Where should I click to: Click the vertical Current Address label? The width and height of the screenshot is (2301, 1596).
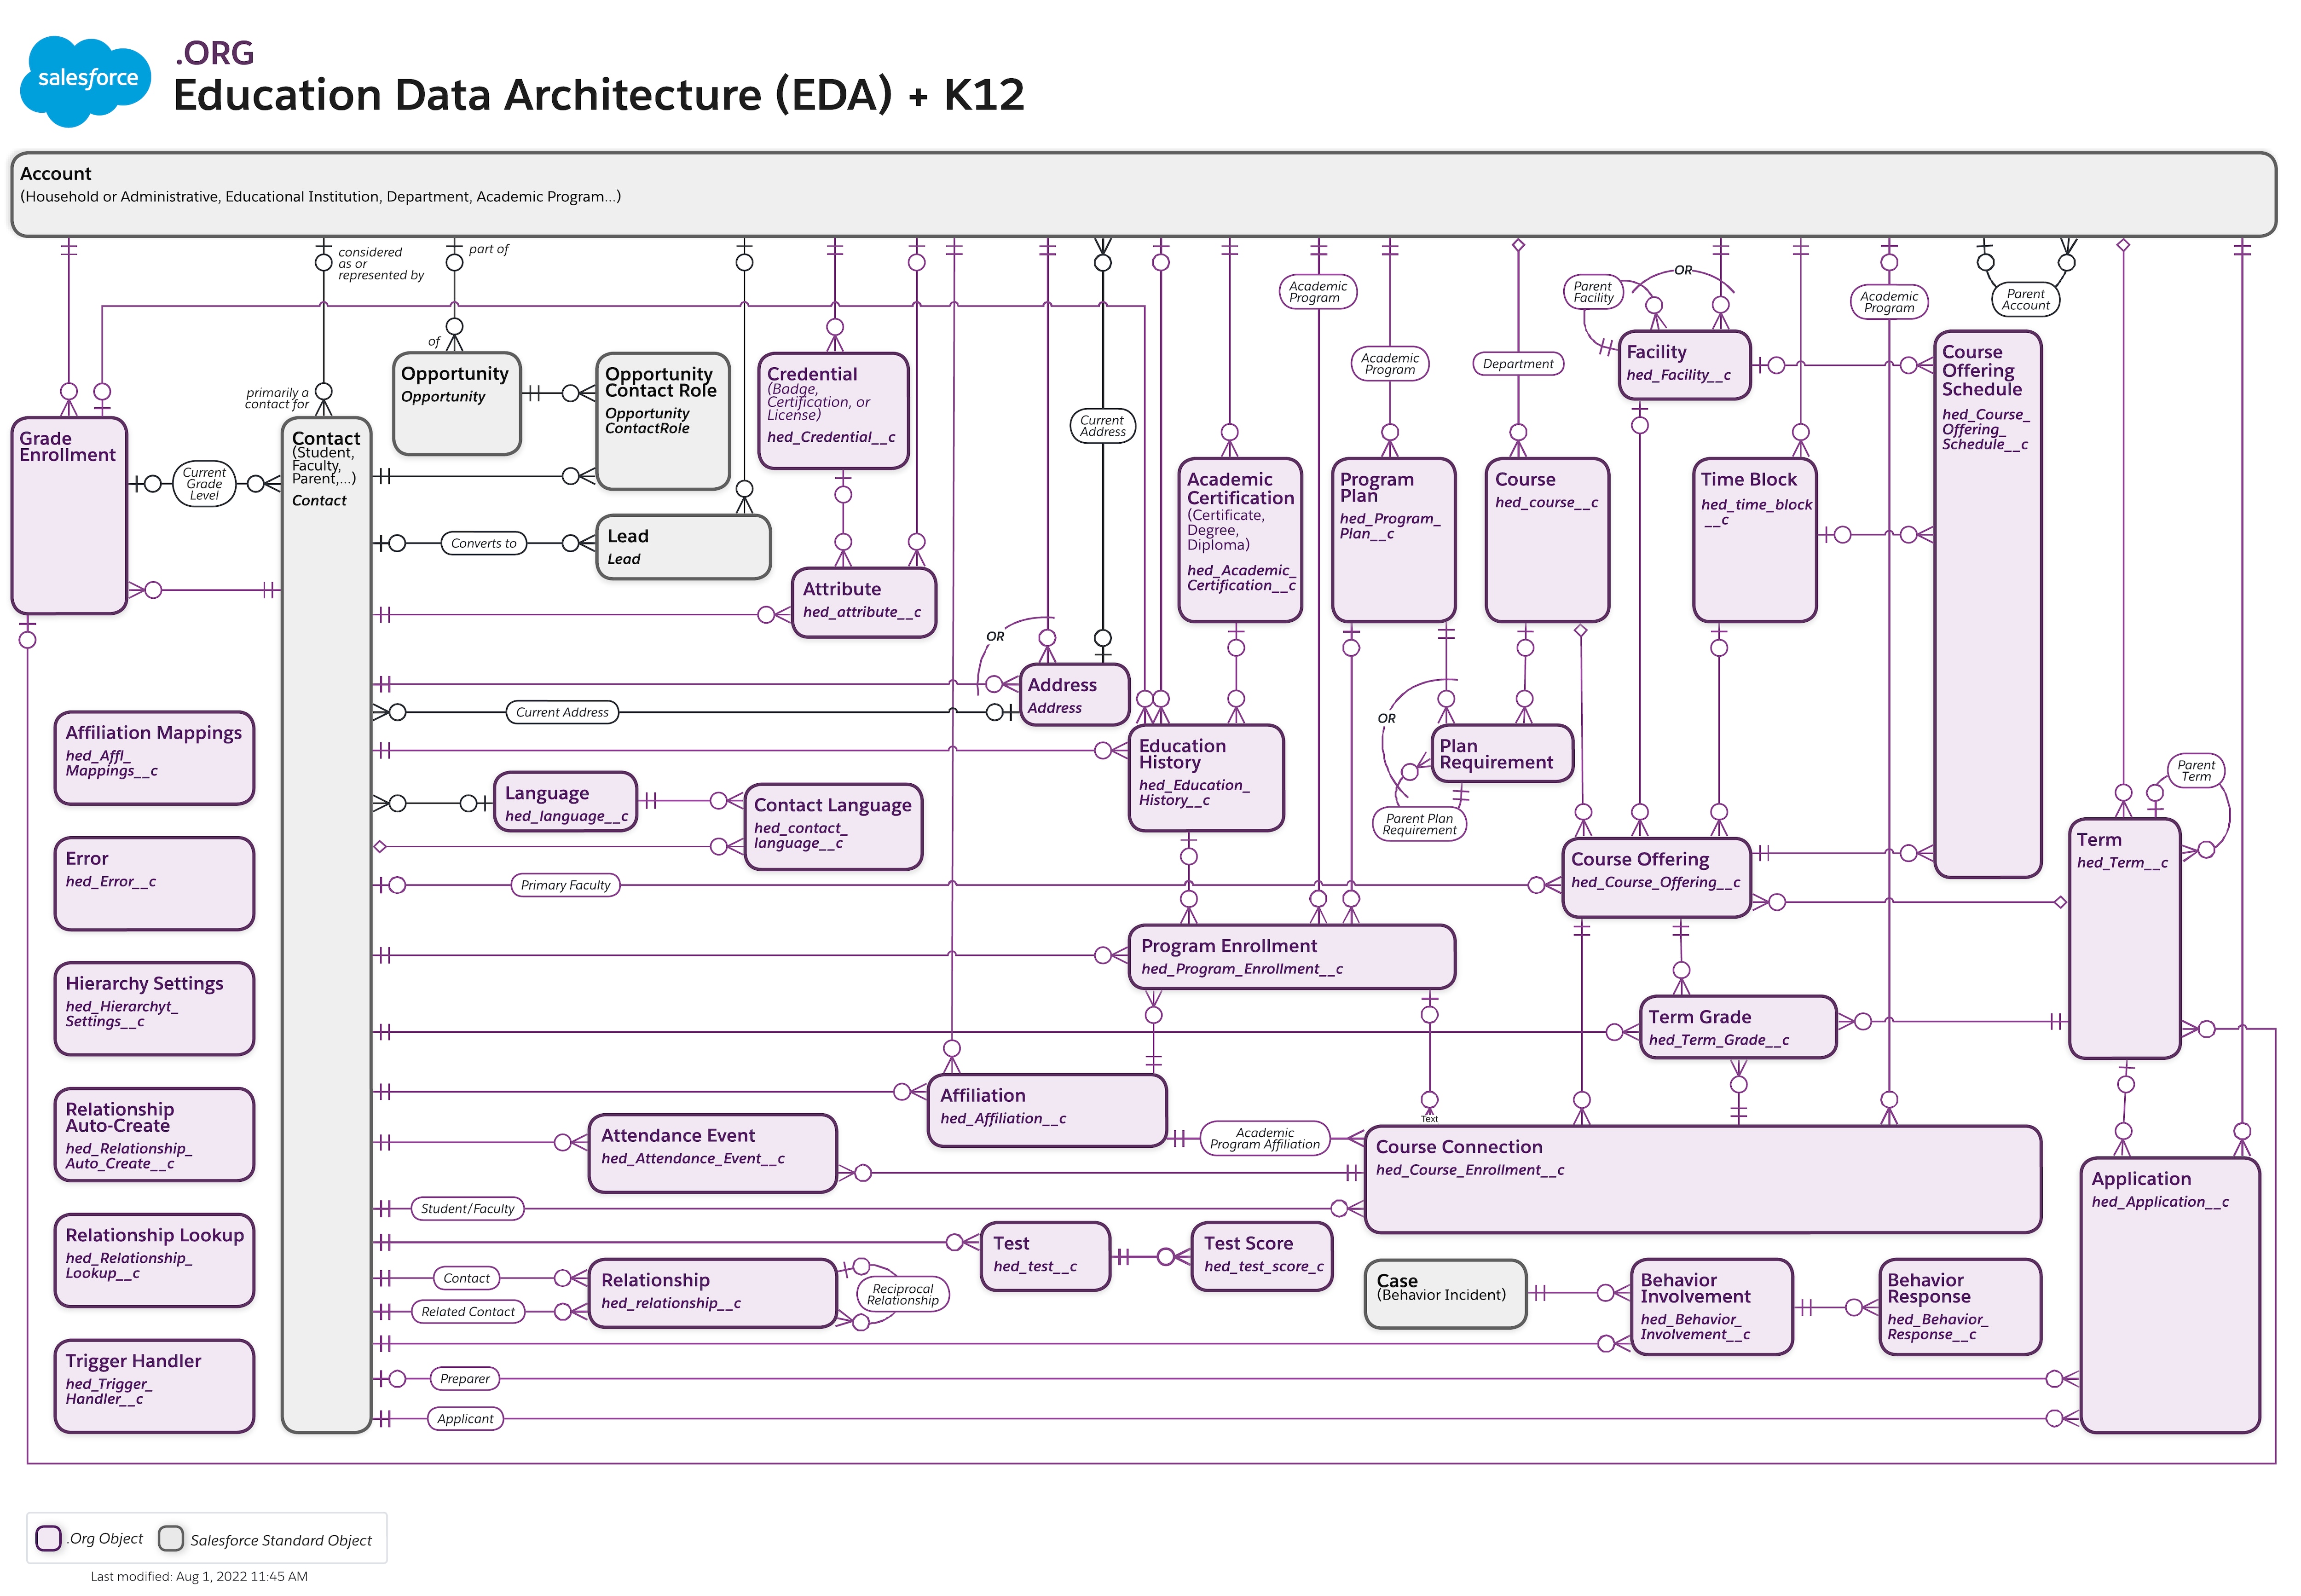[1102, 426]
